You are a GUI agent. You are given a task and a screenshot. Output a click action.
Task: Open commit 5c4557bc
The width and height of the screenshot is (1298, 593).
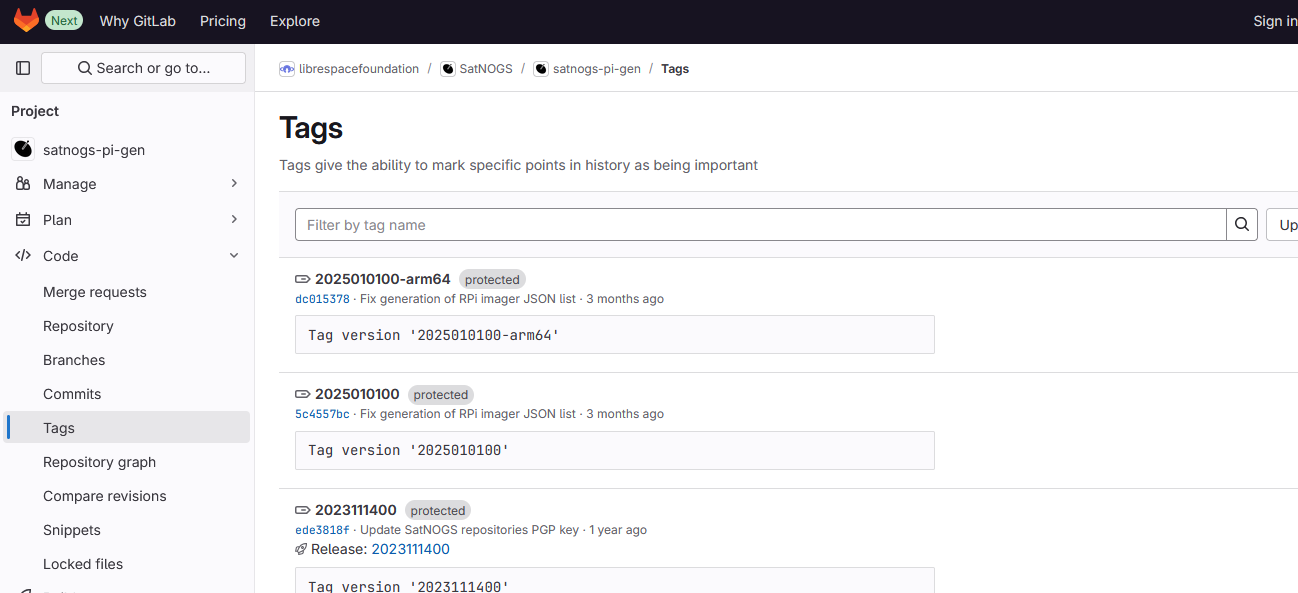coord(322,414)
